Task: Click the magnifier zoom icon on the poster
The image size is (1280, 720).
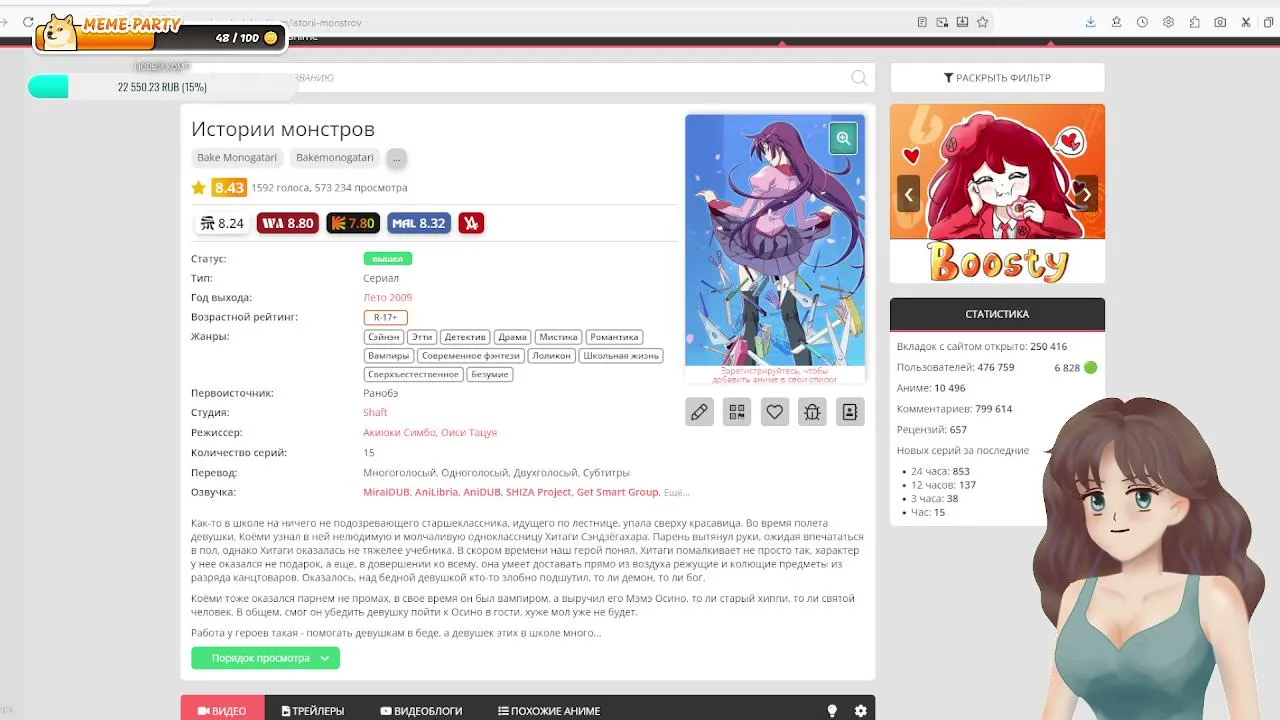Action: [843, 139]
